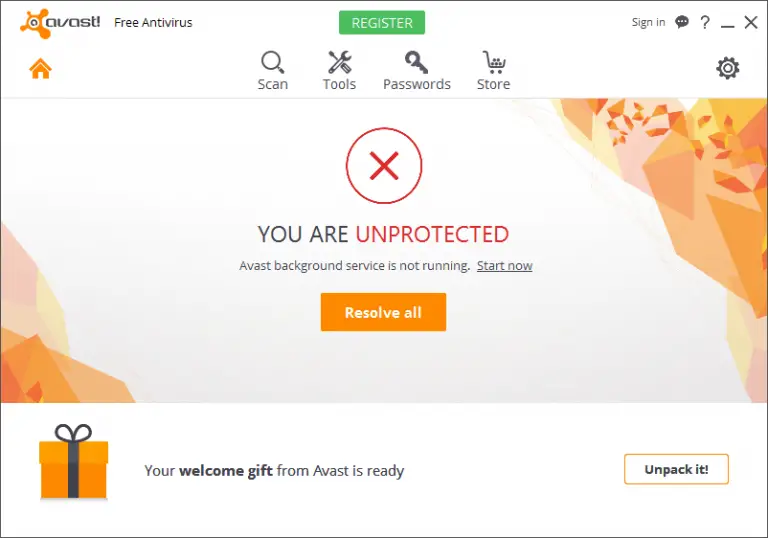The image size is (768, 538).
Task: Click the orange gift box image
Action: (73, 462)
